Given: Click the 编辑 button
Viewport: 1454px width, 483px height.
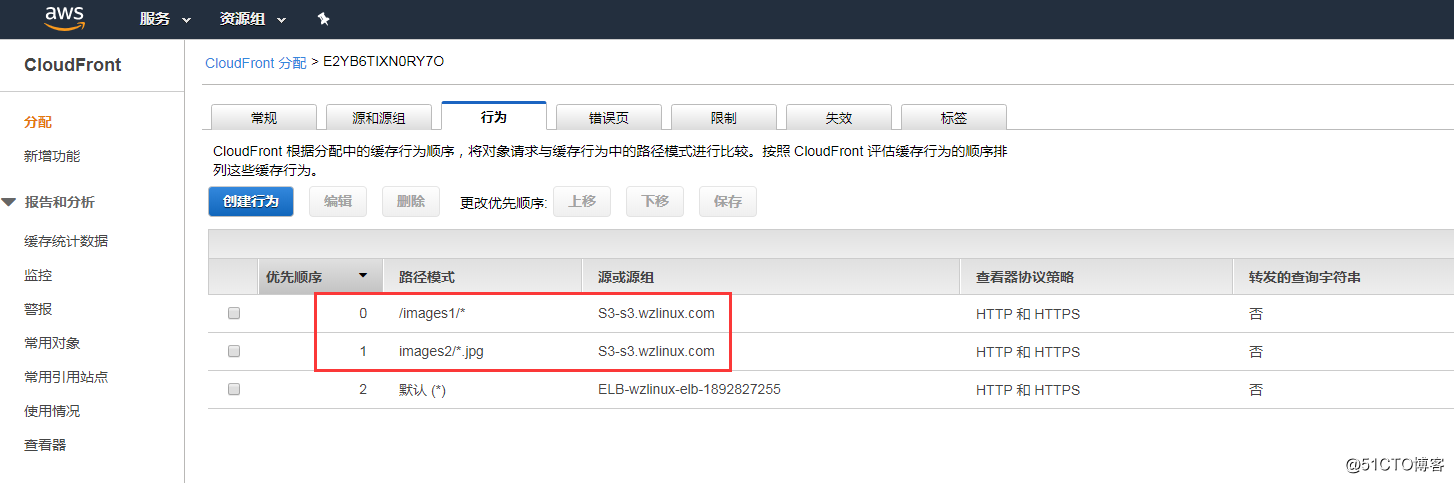Looking at the screenshot, I should point(338,201).
